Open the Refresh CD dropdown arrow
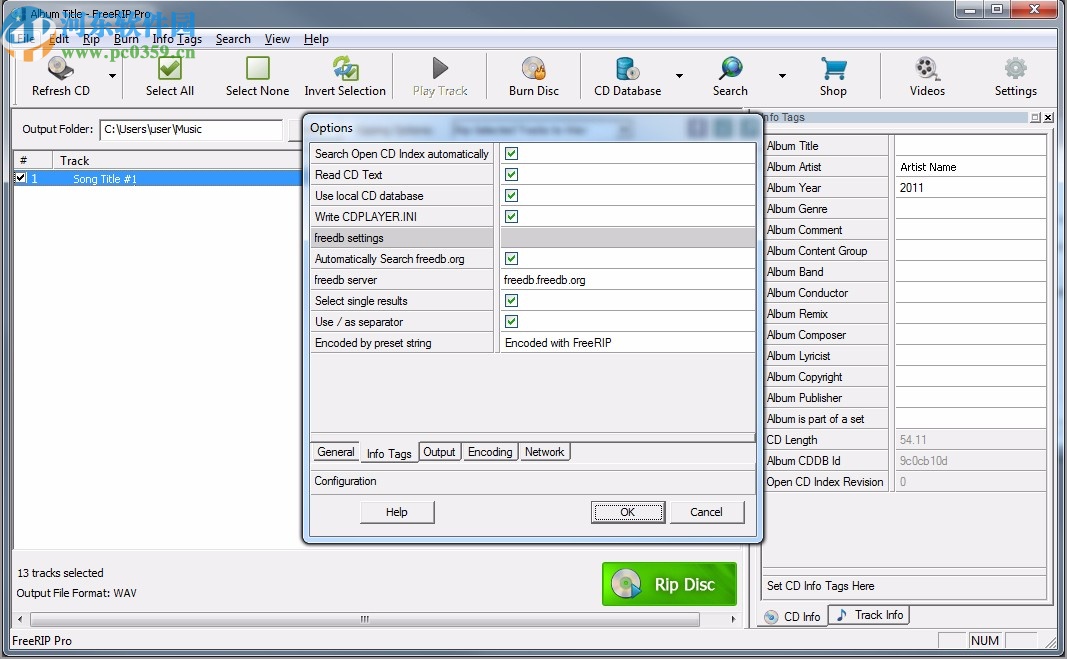The width and height of the screenshot is (1067, 659). point(112,75)
